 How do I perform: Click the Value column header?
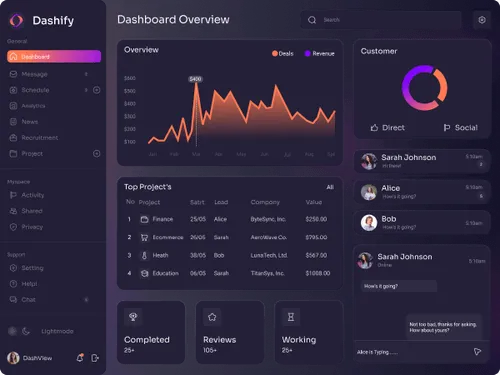click(x=314, y=202)
